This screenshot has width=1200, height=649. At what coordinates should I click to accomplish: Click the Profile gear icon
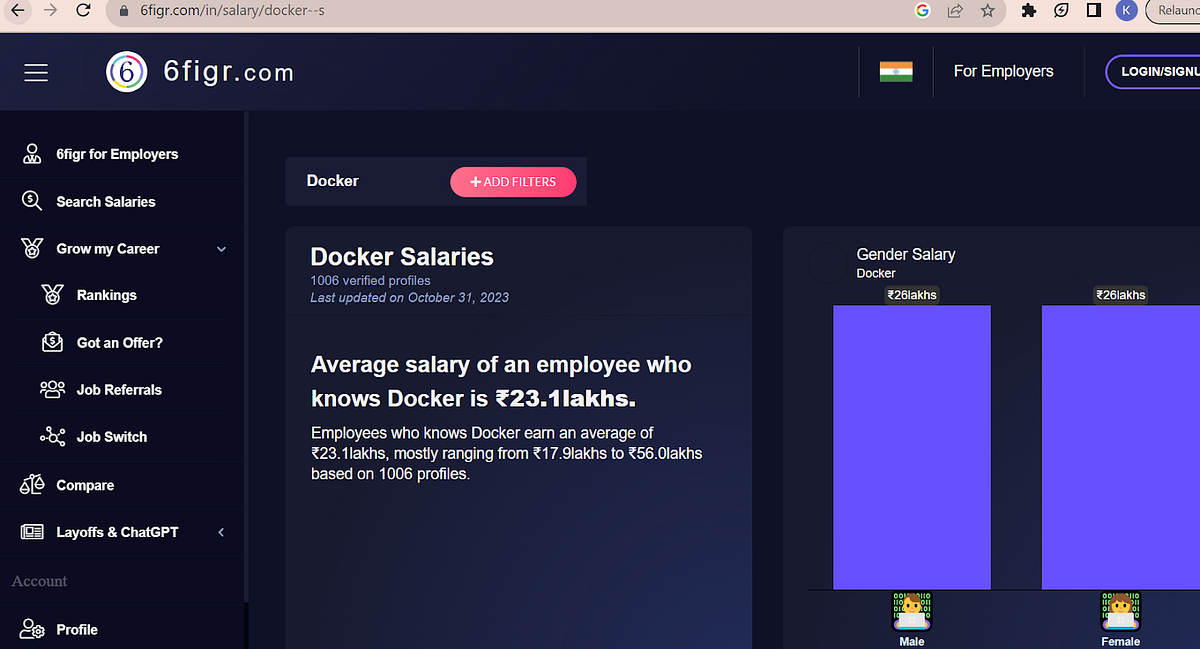coord(32,629)
